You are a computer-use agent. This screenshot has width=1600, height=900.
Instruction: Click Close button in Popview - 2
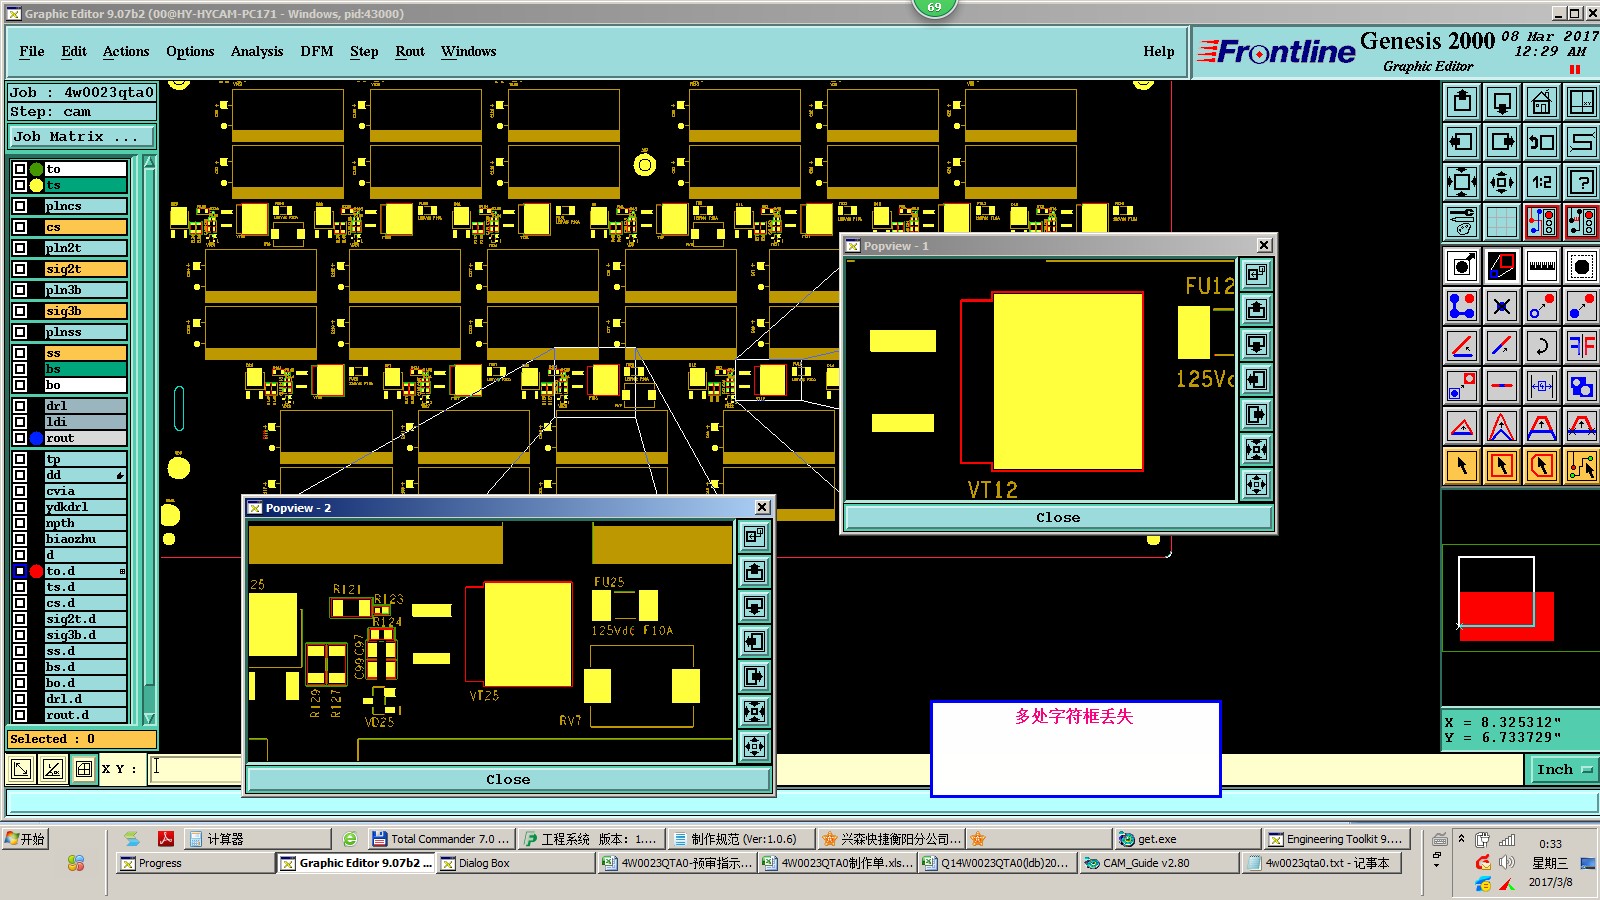click(508, 780)
